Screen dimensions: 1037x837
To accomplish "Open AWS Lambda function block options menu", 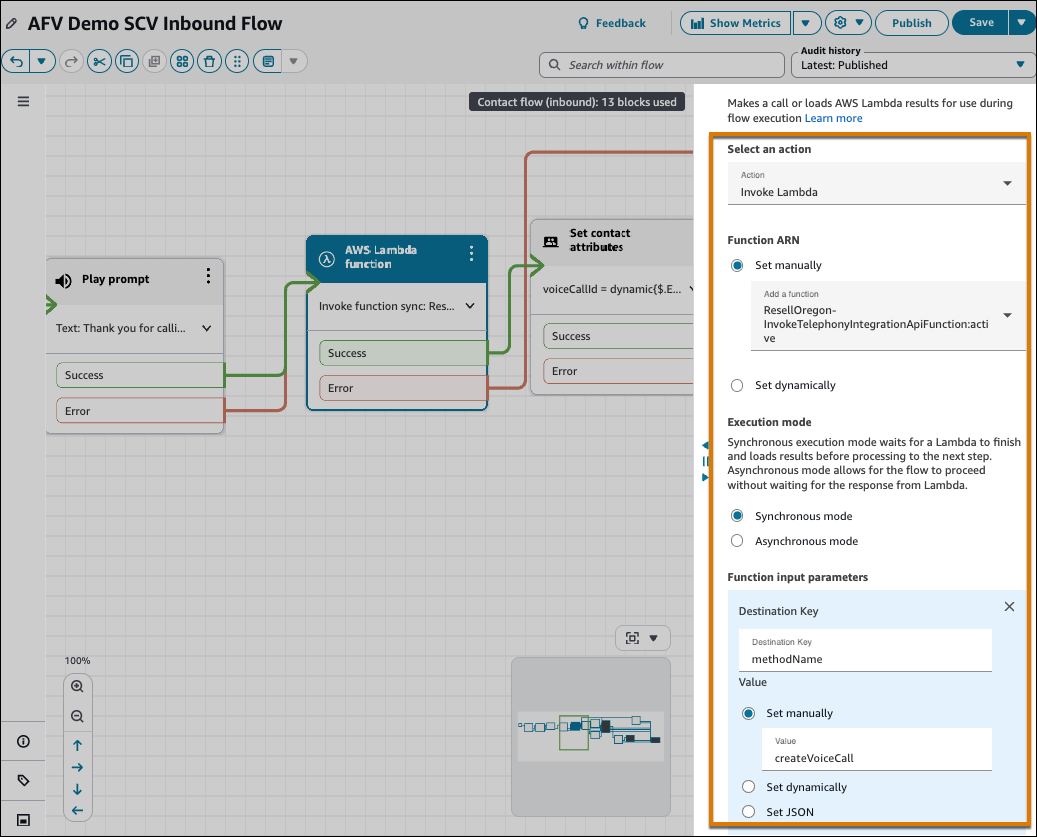I will tap(471, 253).
